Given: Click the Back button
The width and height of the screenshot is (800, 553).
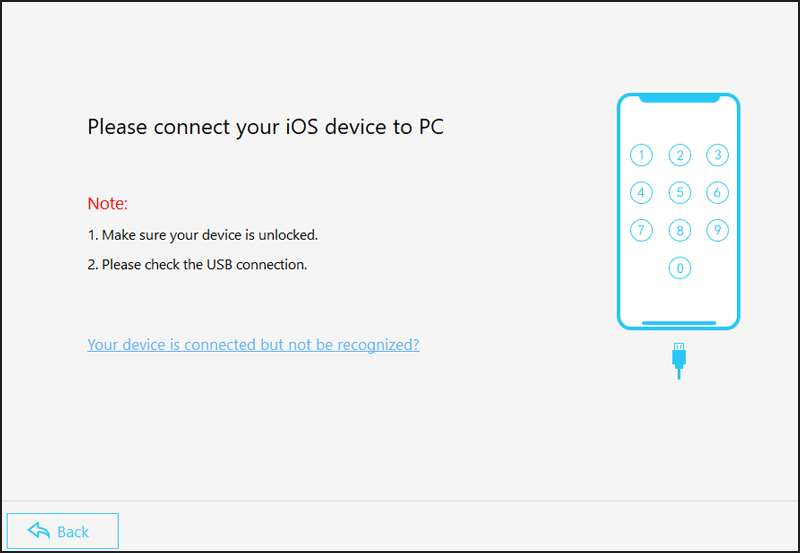Looking at the screenshot, I should click(63, 531).
